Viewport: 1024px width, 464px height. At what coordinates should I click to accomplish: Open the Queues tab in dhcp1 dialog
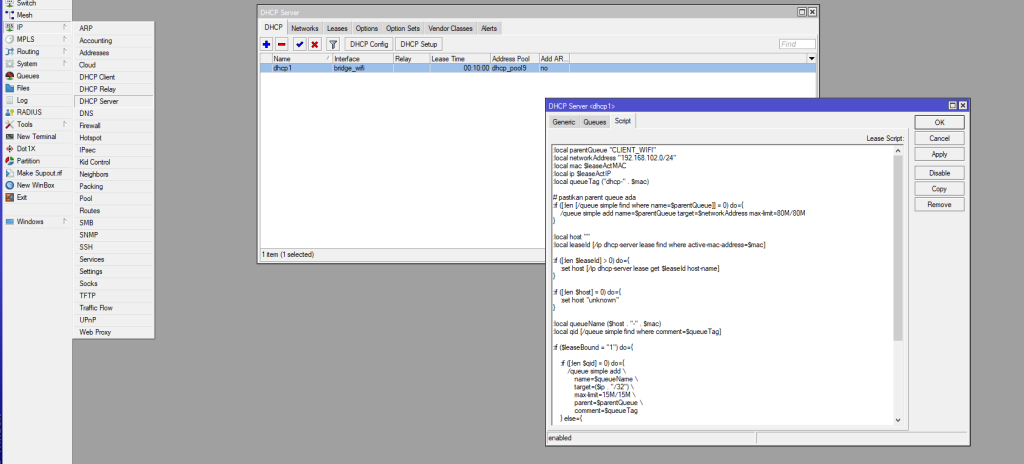click(x=595, y=122)
